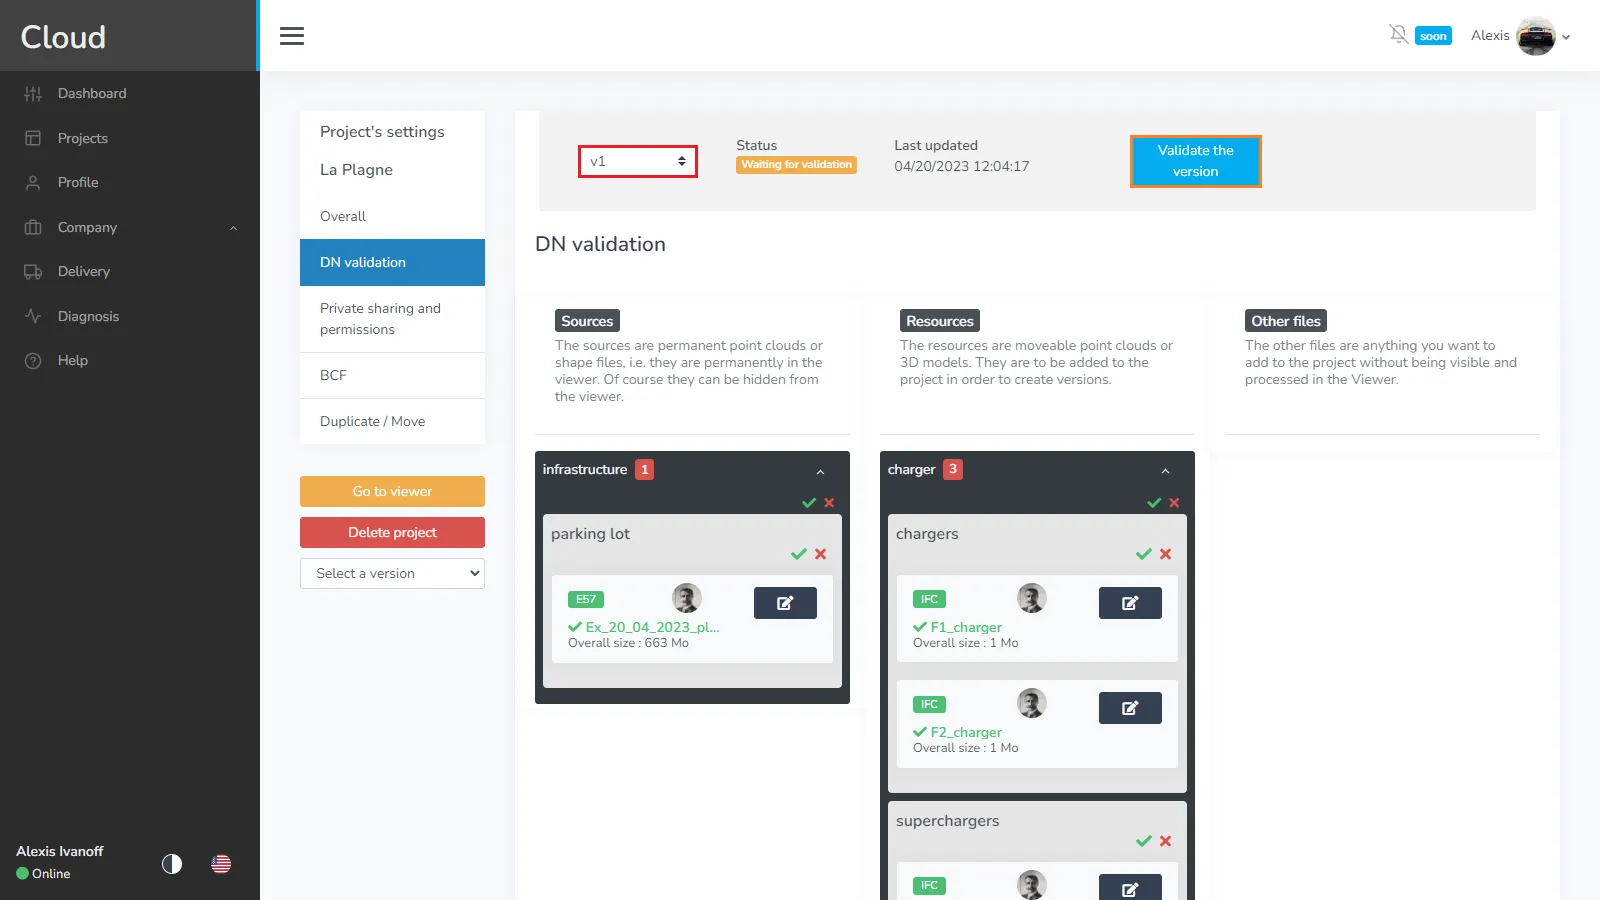This screenshot has height=900, width=1600.
Task: Approve charger category with green checkmark
Action: pyautogui.click(x=1153, y=503)
